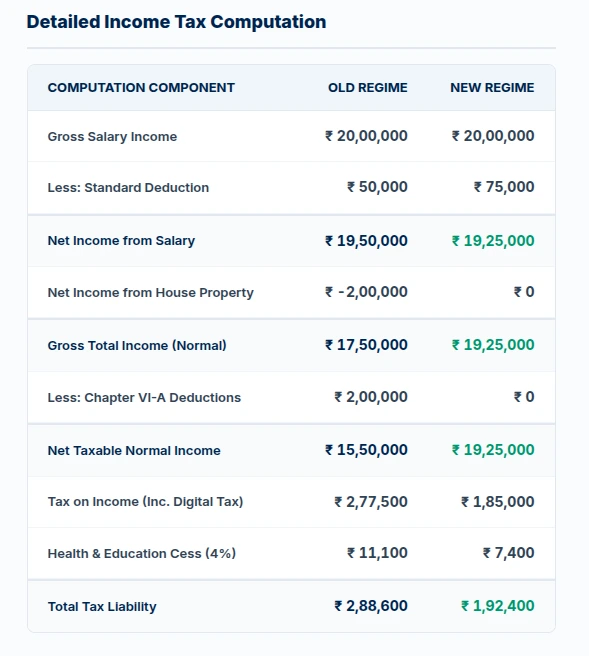Click Net Income from Salary new regime value
The width and height of the screenshot is (589, 656).
493,241
